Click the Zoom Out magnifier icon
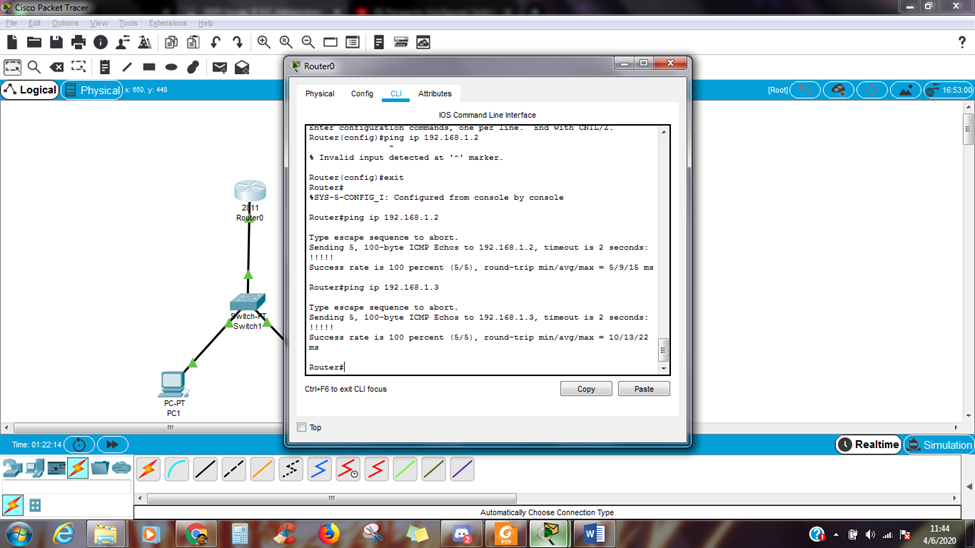The height and width of the screenshot is (548, 975). pyautogui.click(x=308, y=42)
